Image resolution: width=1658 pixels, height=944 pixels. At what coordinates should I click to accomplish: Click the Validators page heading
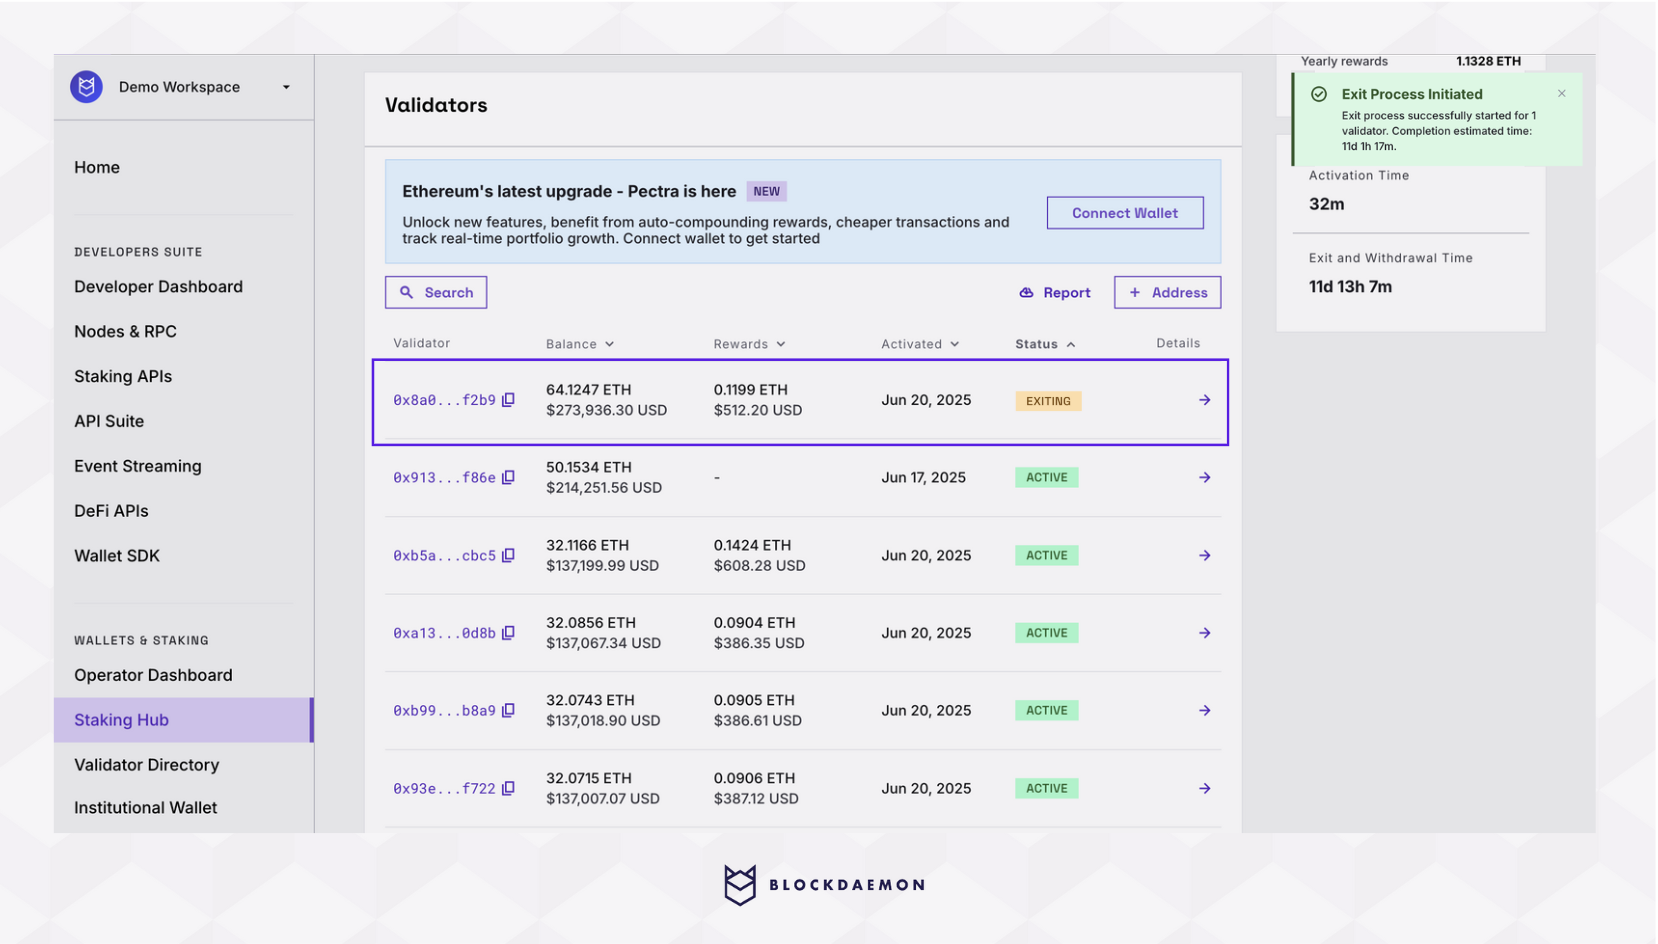[x=436, y=105]
